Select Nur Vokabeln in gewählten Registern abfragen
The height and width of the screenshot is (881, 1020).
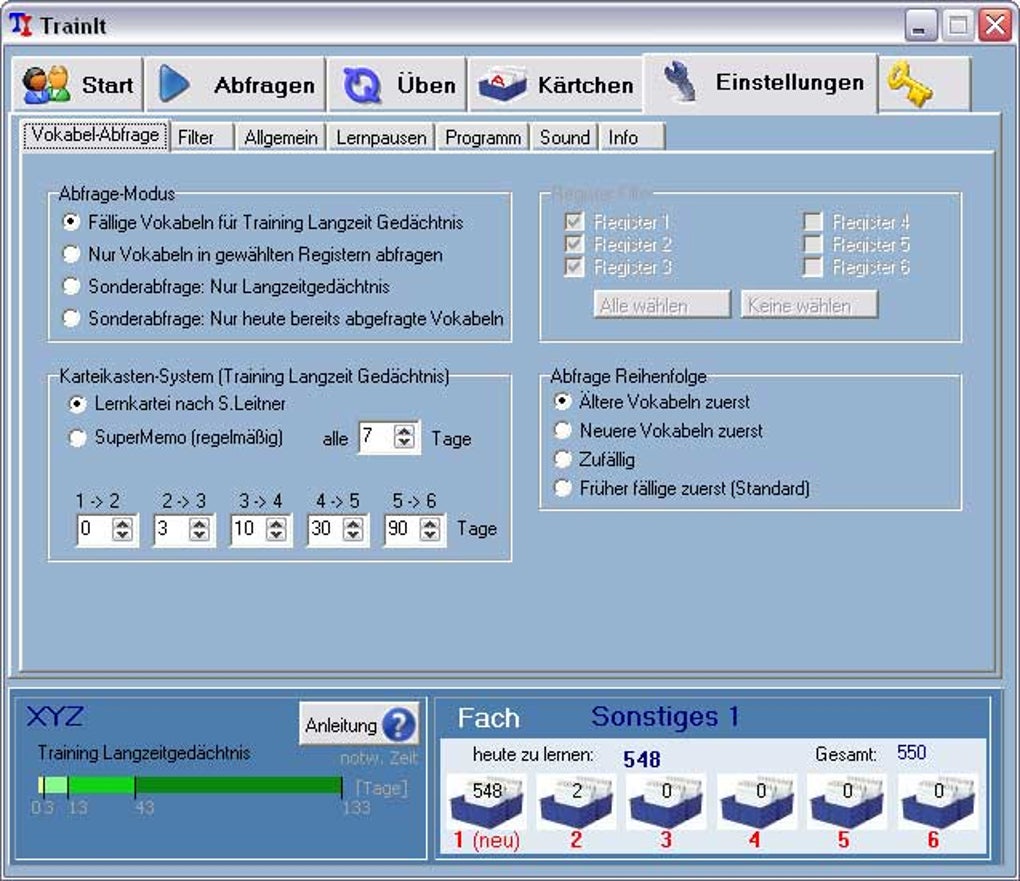[252, 254]
